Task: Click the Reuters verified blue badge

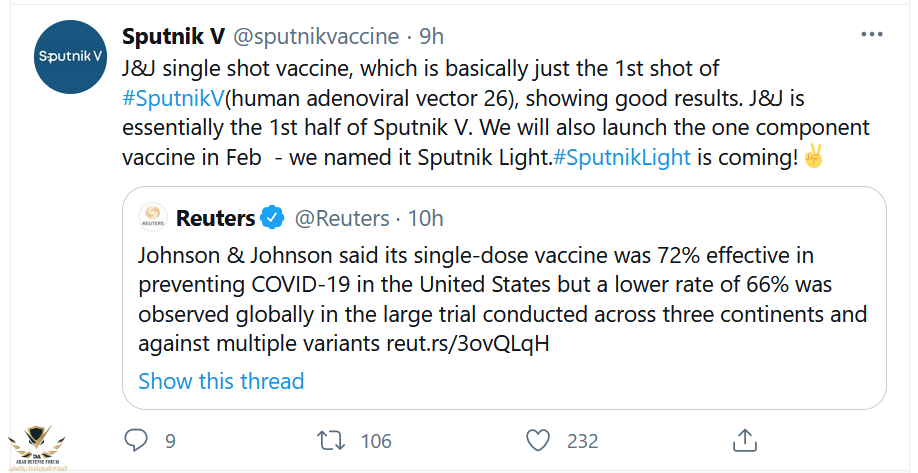Action: [272, 218]
